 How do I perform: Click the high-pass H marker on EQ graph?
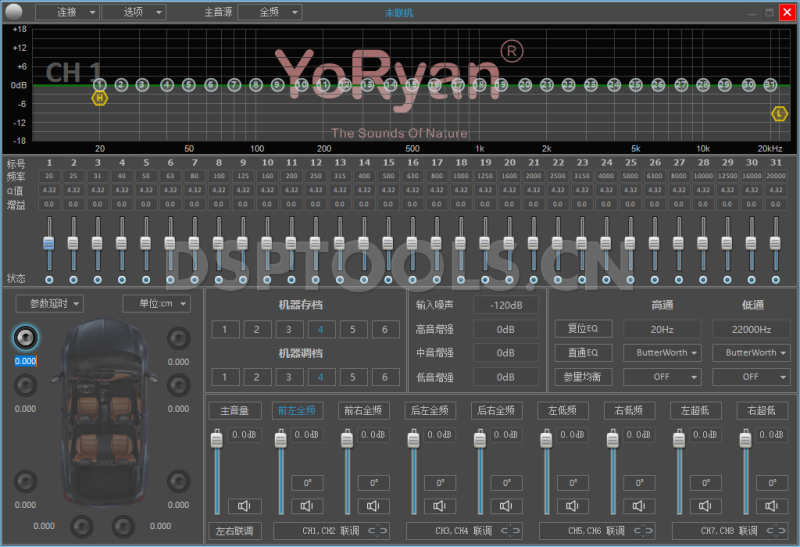tap(99, 98)
